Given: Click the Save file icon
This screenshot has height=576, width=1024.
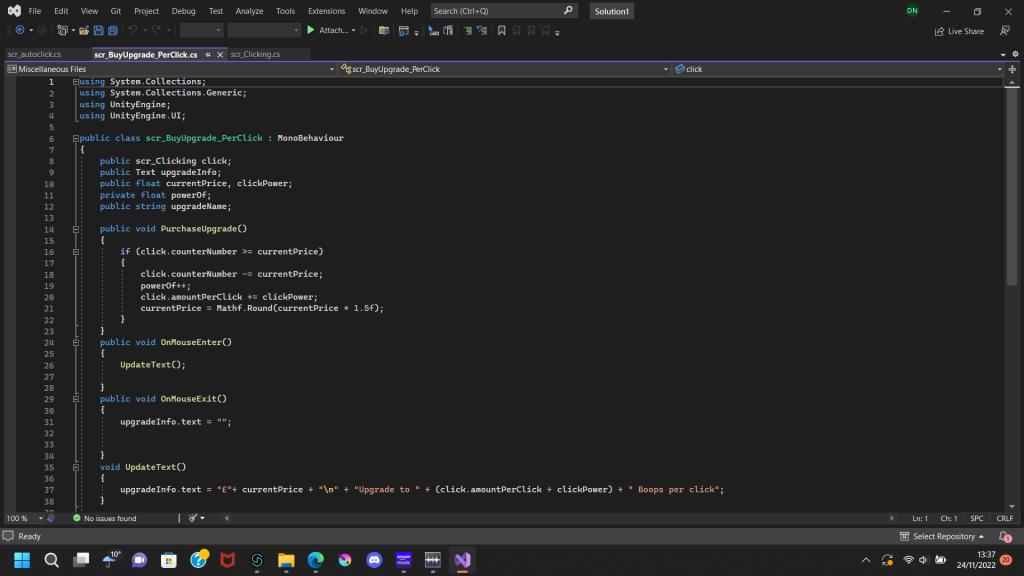Looking at the screenshot, I should click(x=99, y=31).
